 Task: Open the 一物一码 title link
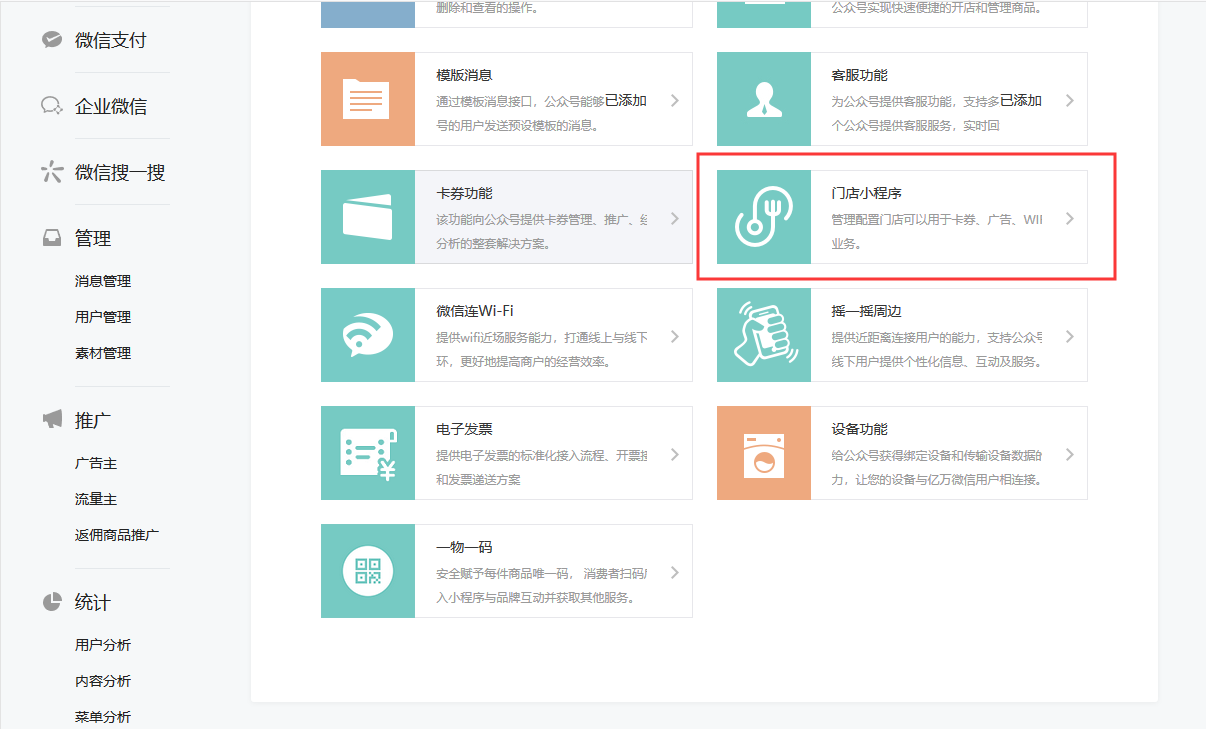464,547
